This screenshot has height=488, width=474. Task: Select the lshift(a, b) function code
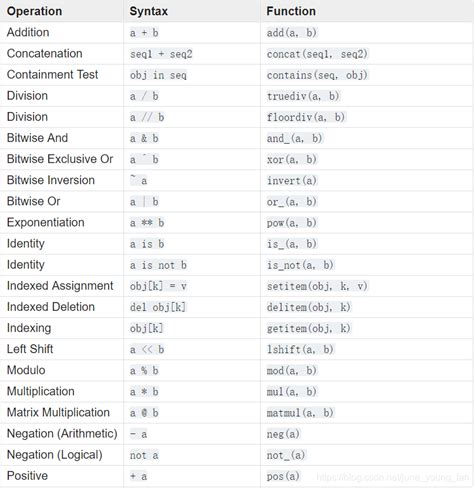pos(300,349)
